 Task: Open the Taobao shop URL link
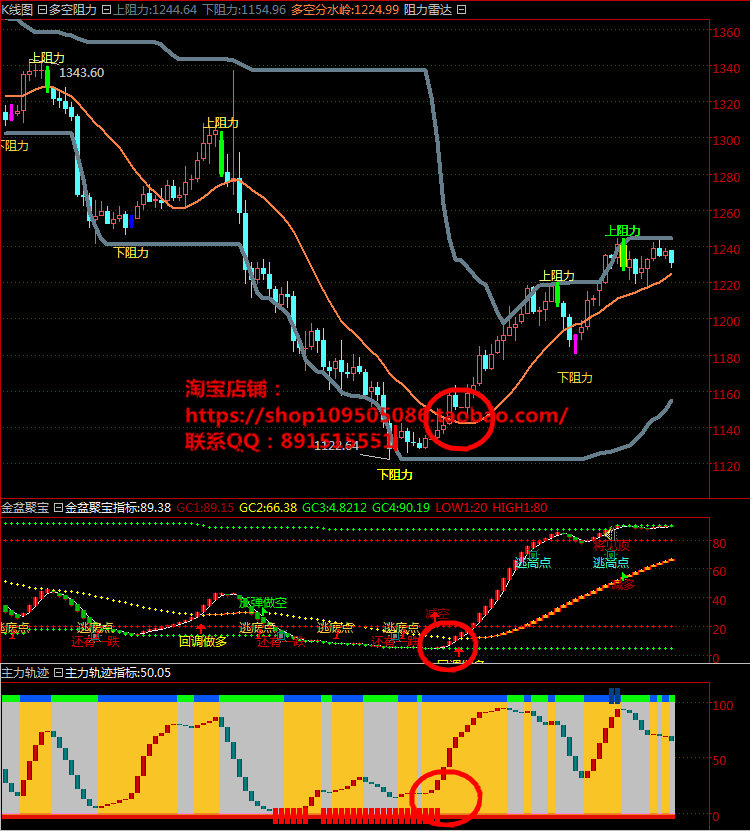[377, 415]
